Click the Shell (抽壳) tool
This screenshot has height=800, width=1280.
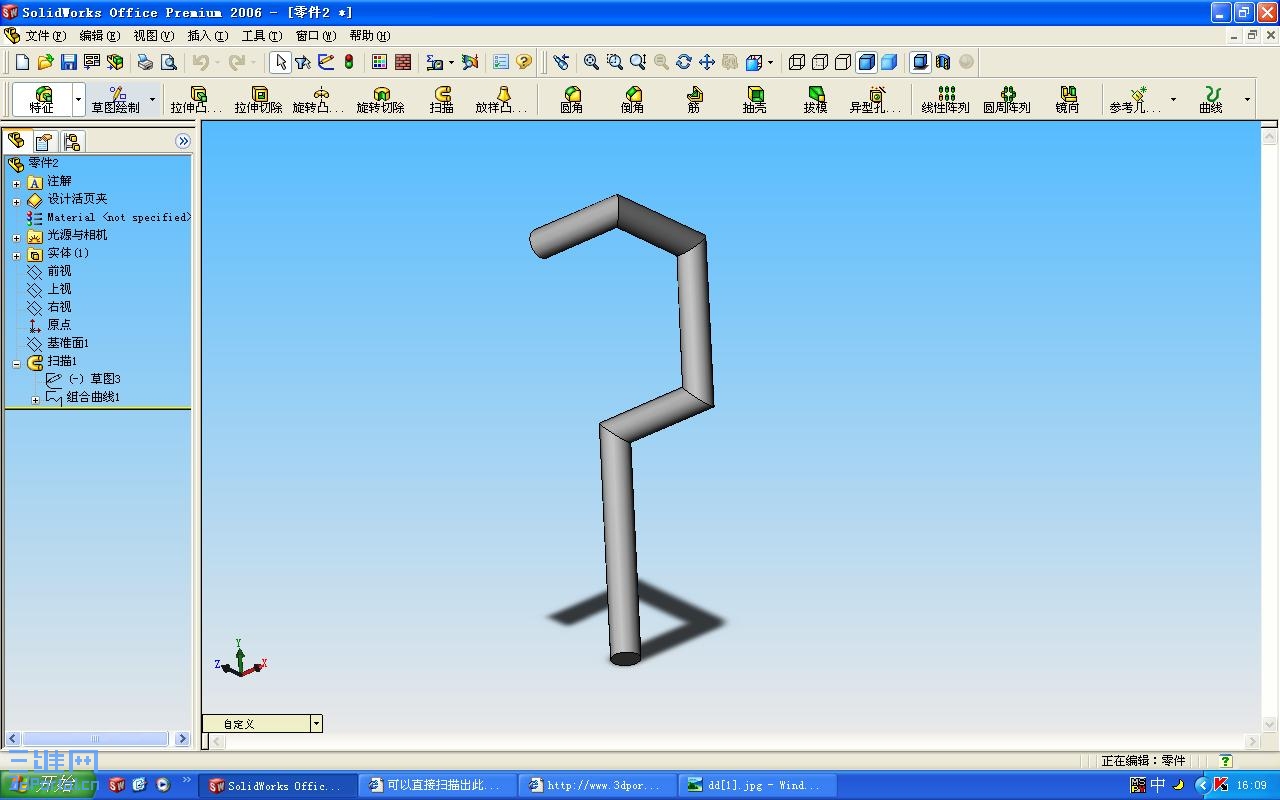[x=755, y=100]
